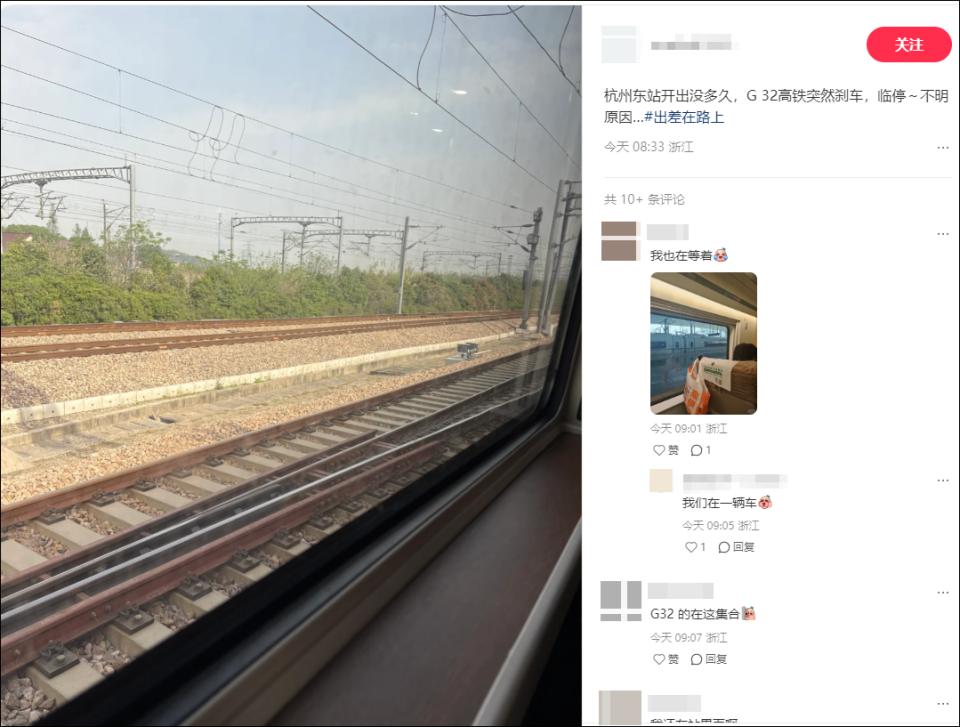This screenshot has height=727, width=960.
Task: Open more options for the bottom comment
Action: (942, 704)
